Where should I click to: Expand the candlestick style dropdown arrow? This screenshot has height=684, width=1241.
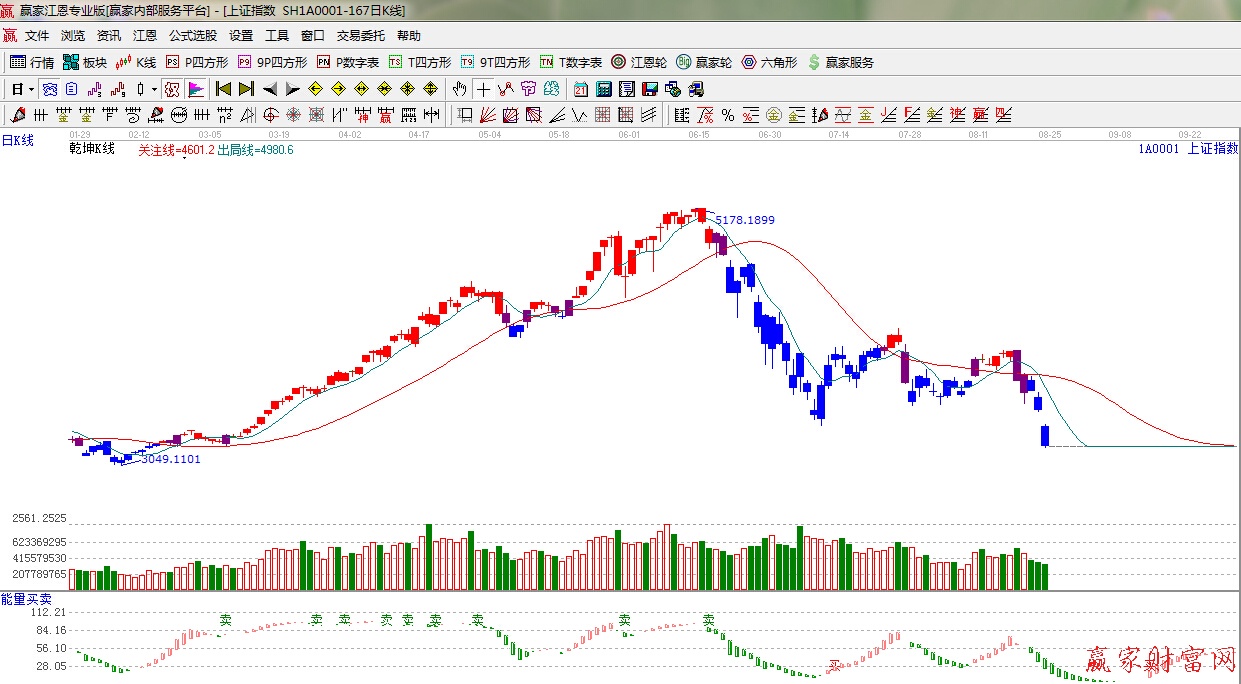153,89
